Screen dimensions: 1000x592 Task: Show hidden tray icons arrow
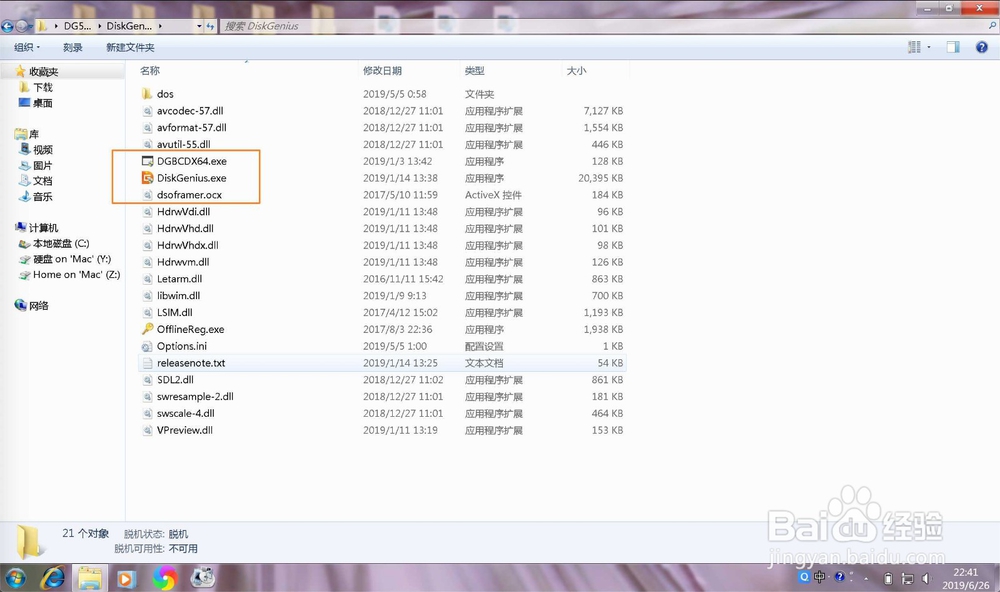click(866, 578)
